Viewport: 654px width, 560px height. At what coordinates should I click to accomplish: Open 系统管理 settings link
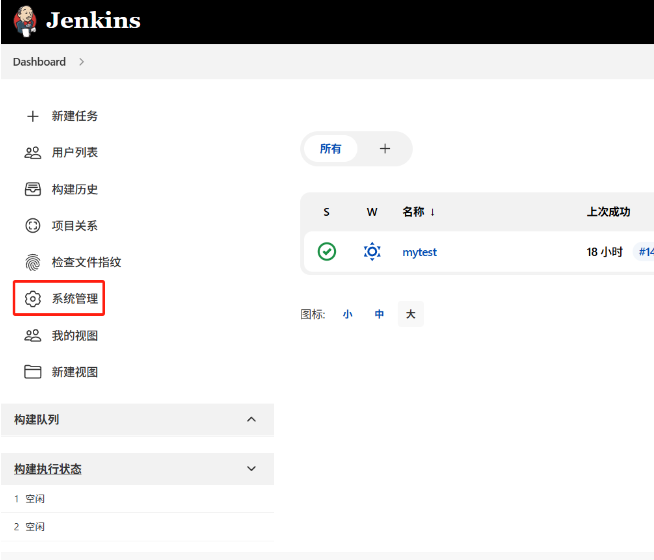(x=75, y=299)
